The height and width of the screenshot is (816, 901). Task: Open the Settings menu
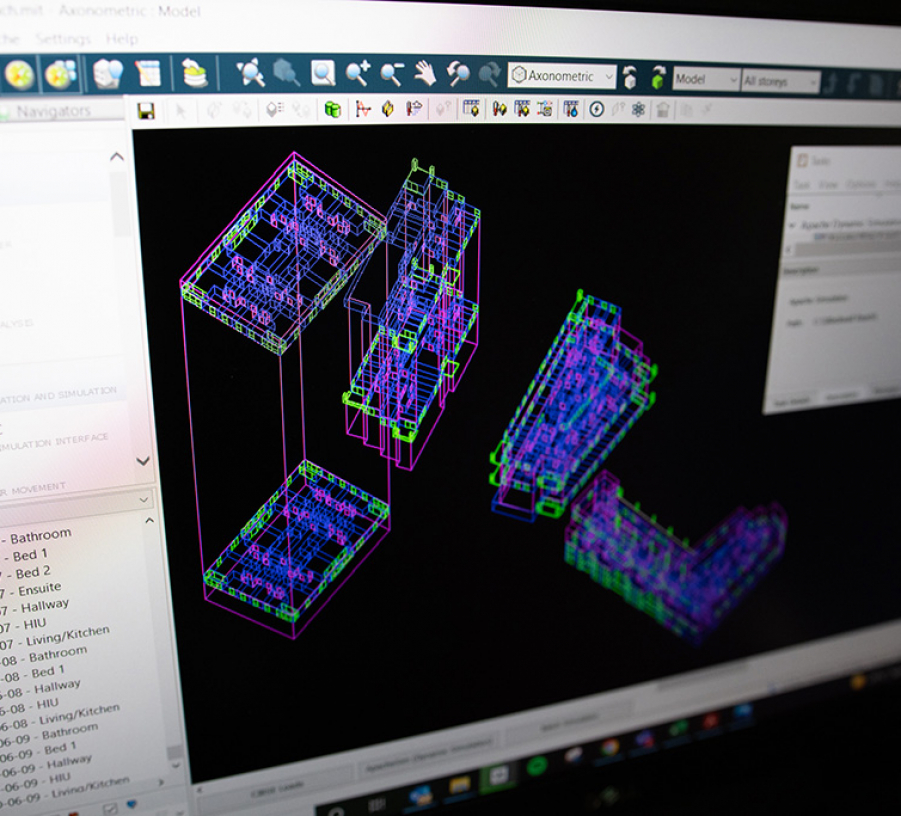coord(63,39)
